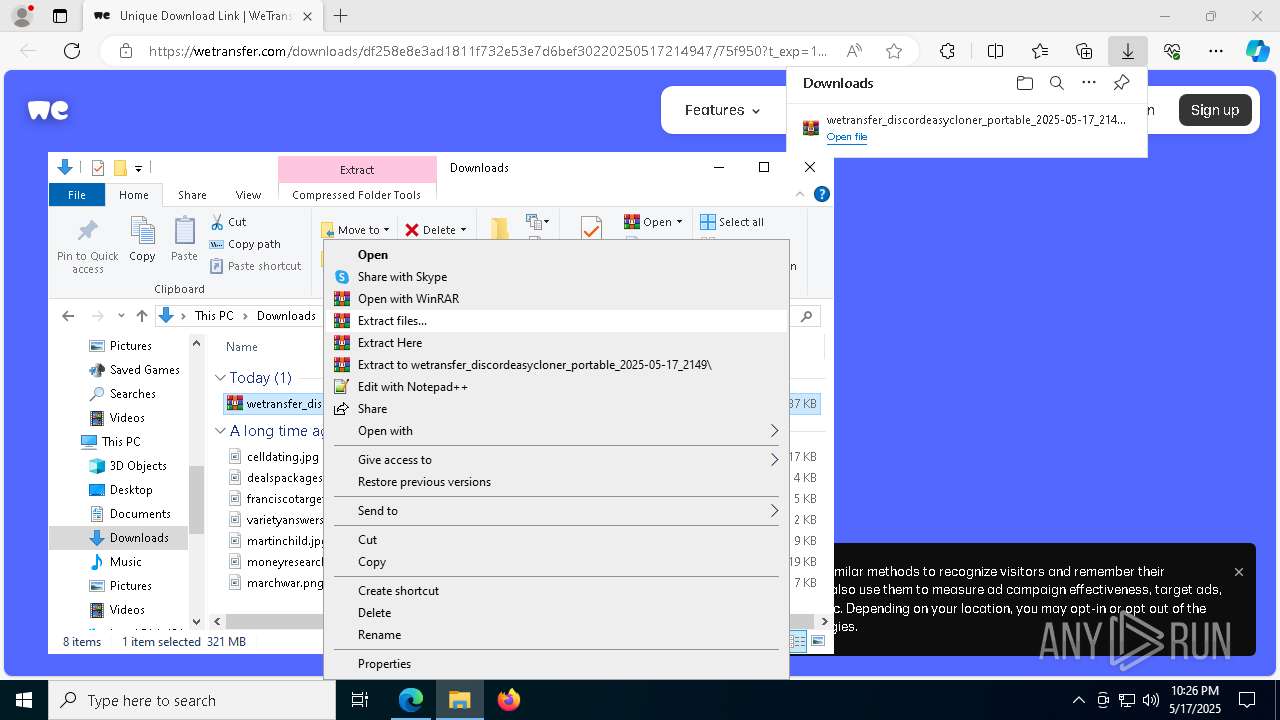Image resolution: width=1280 pixels, height=720 pixels.
Task: Click the ribbon Copy button
Action: 142,241
